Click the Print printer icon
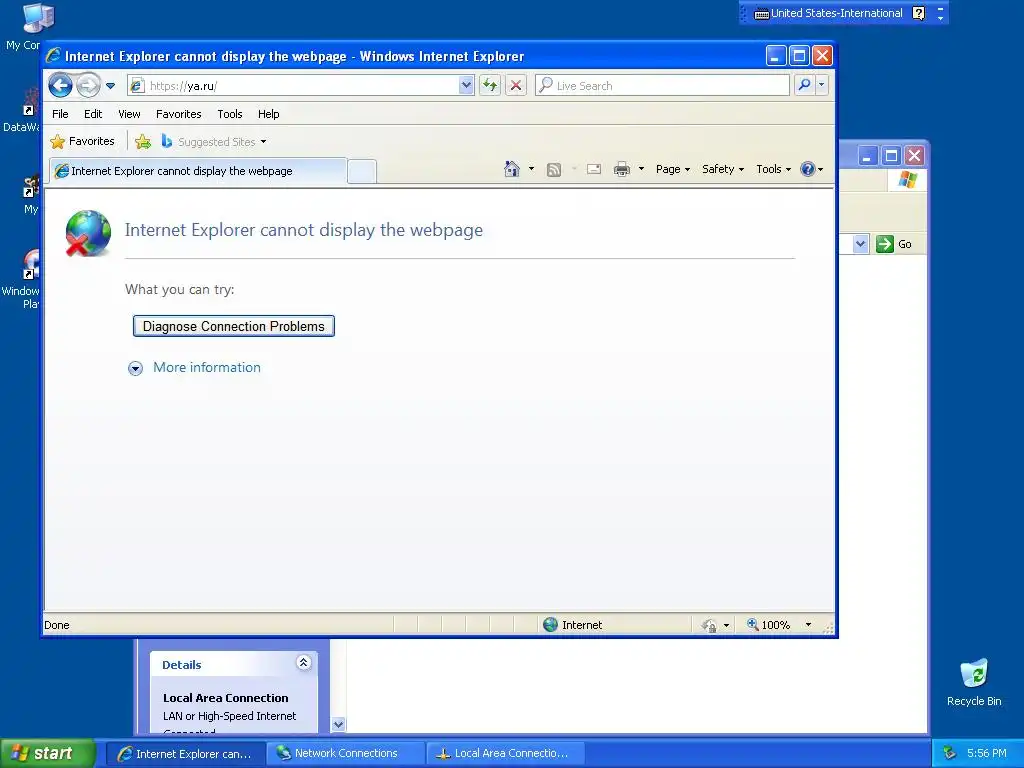 (x=622, y=170)
